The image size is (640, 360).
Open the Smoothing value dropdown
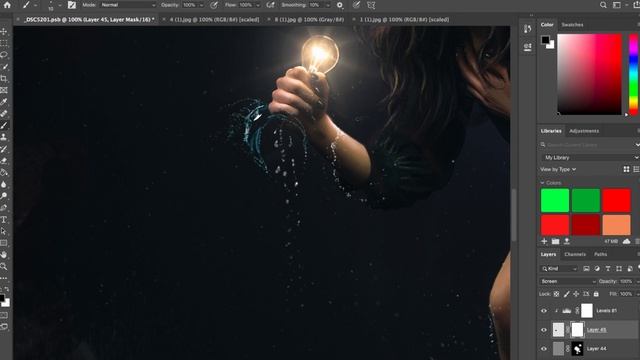click(327, 5)
